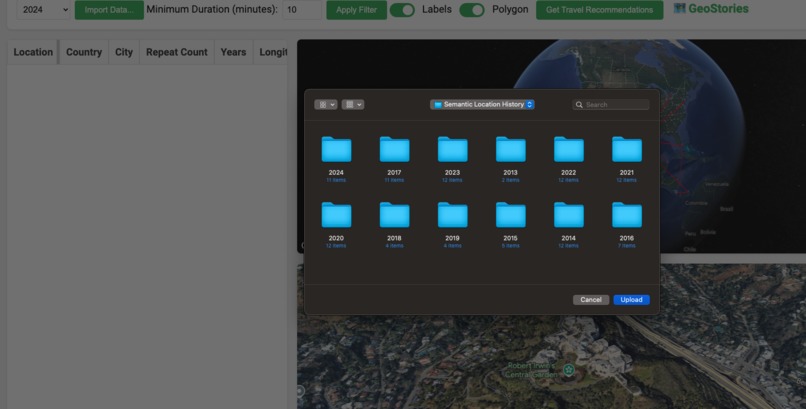Open the 2016 folder

627,215
